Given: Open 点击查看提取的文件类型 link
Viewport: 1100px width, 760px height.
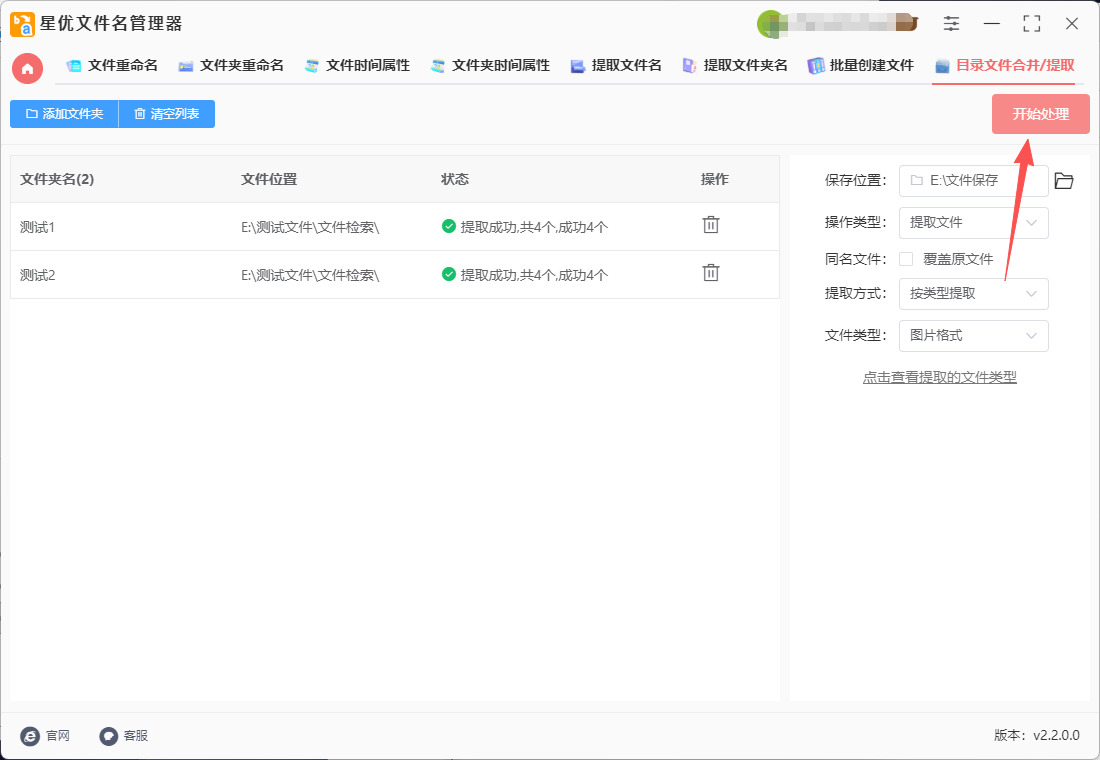Looking at the screenshot, I should point(939,378).
